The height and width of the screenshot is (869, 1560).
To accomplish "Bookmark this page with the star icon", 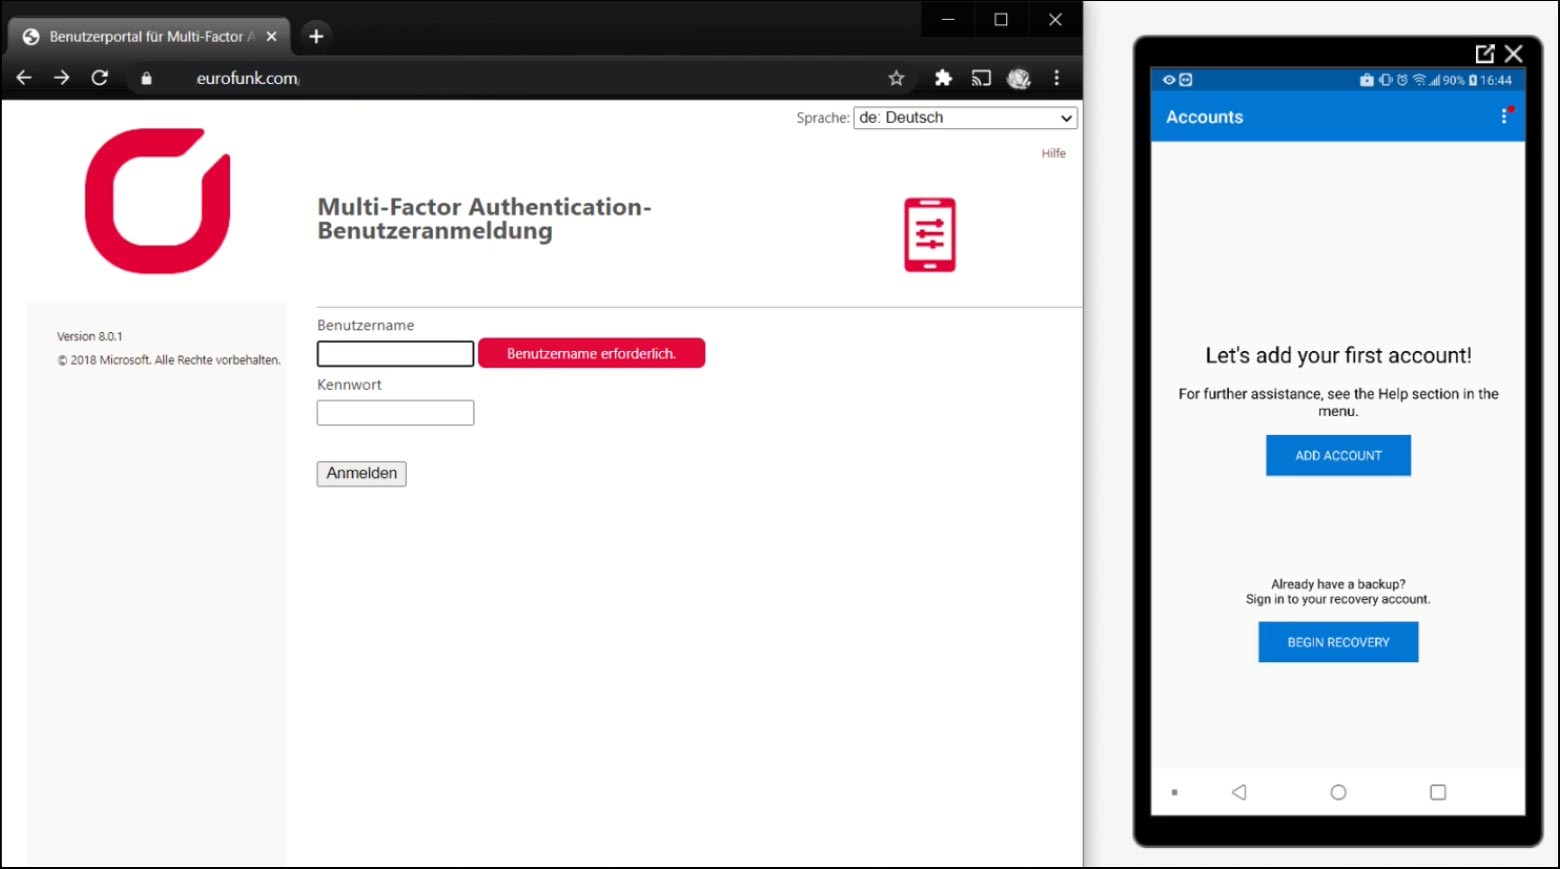I will click(x=896, y=78).
